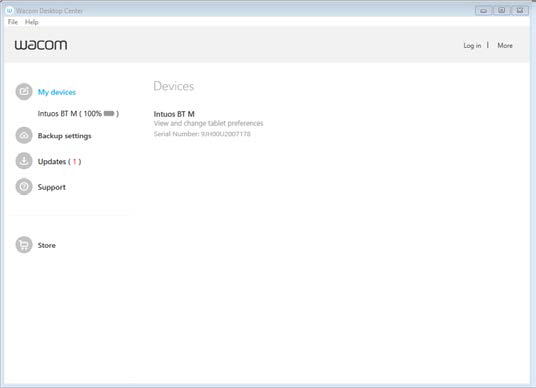Close the Wacom Desktop Center window
536x388 pixels.
[520, 11]
